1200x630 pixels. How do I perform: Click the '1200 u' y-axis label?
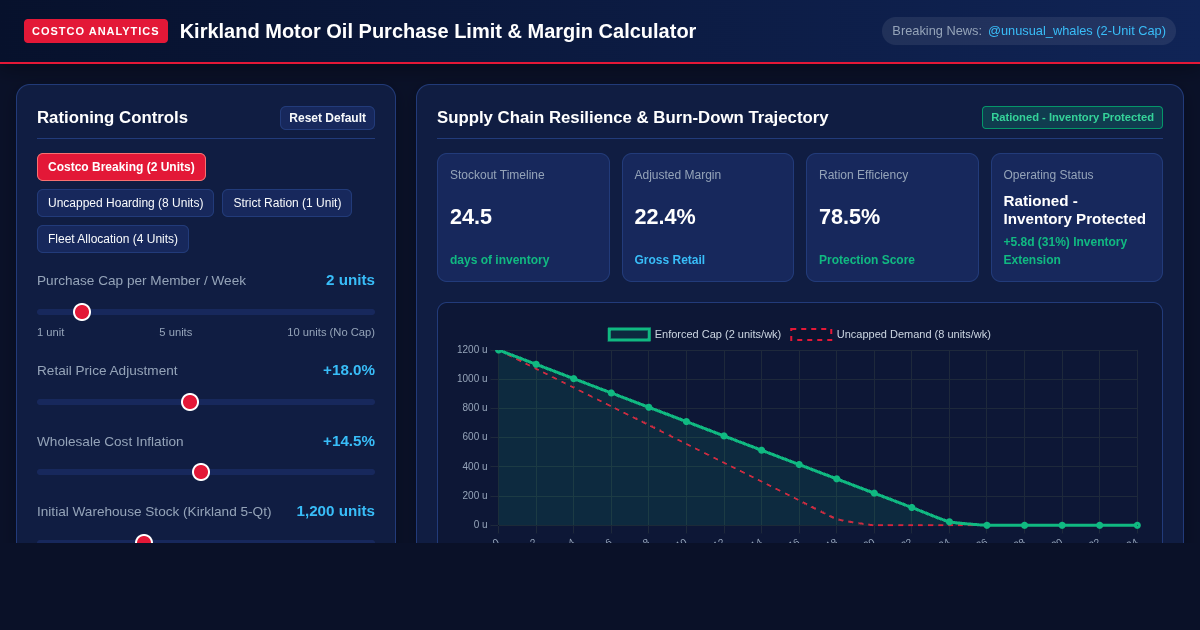[472, 349]
